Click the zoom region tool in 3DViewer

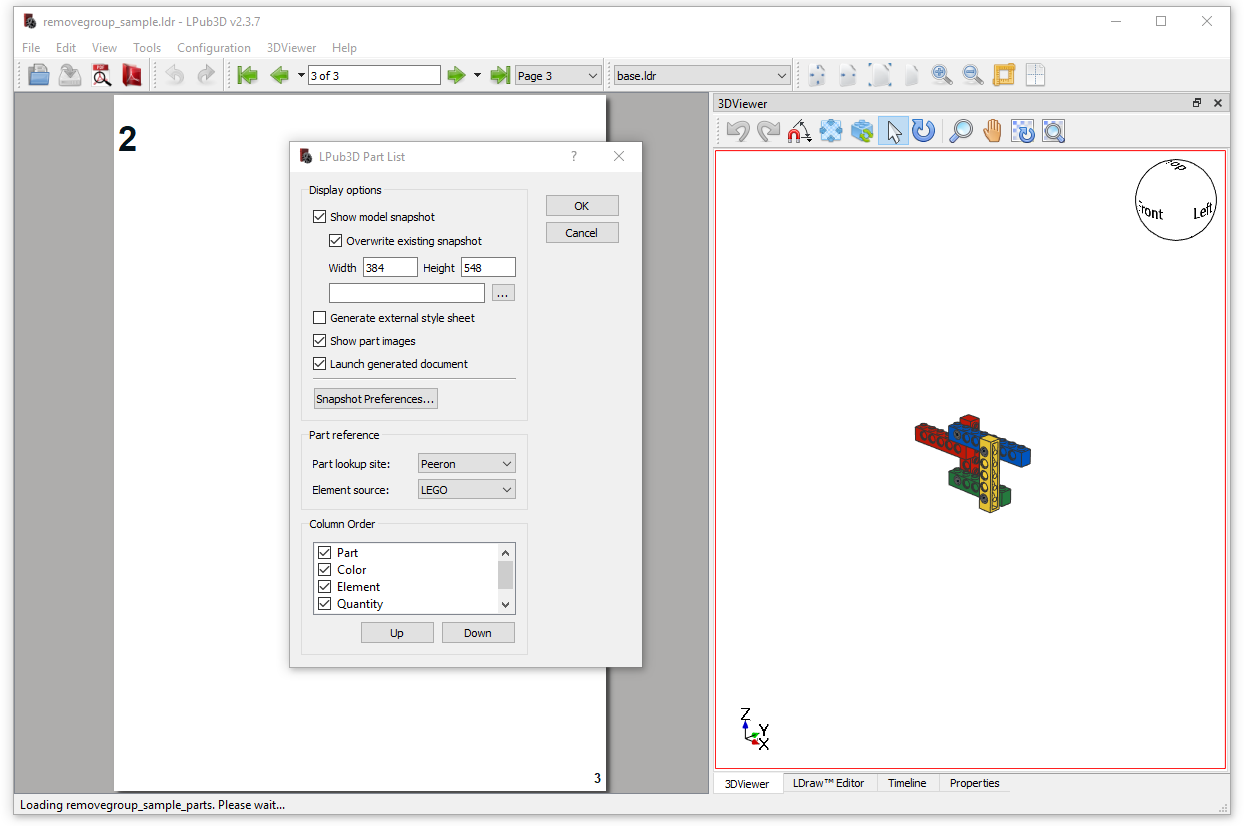pyautogui.click(x=1052, y=131)
